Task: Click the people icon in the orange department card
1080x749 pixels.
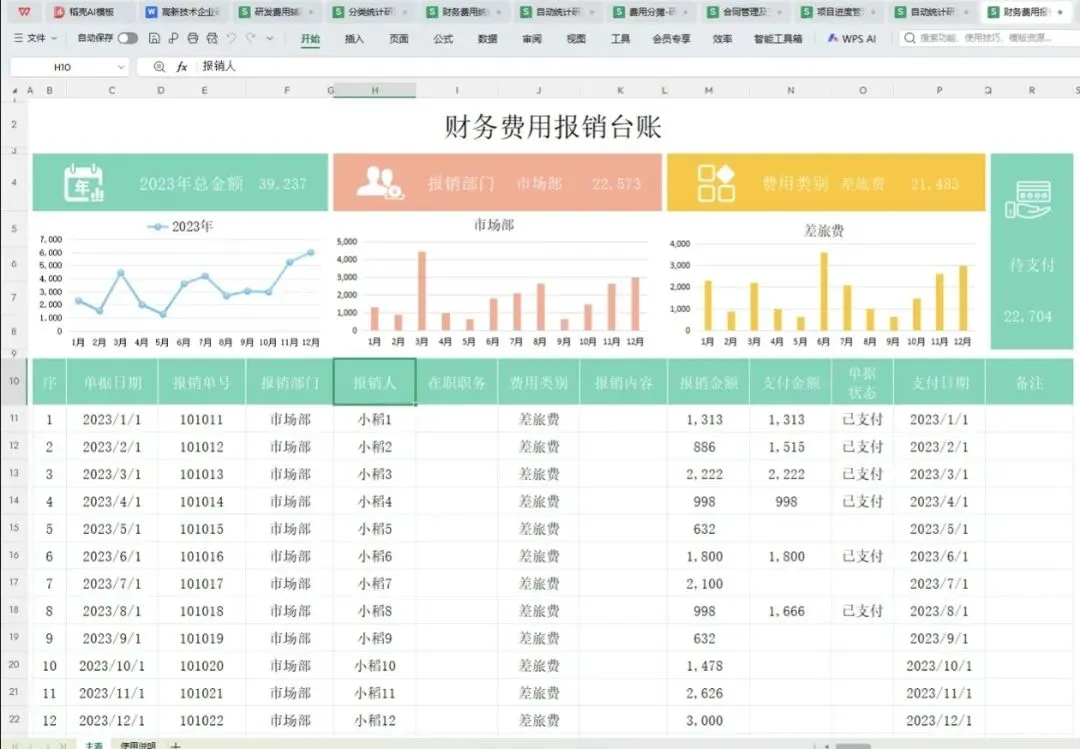Action: [380, 183]
